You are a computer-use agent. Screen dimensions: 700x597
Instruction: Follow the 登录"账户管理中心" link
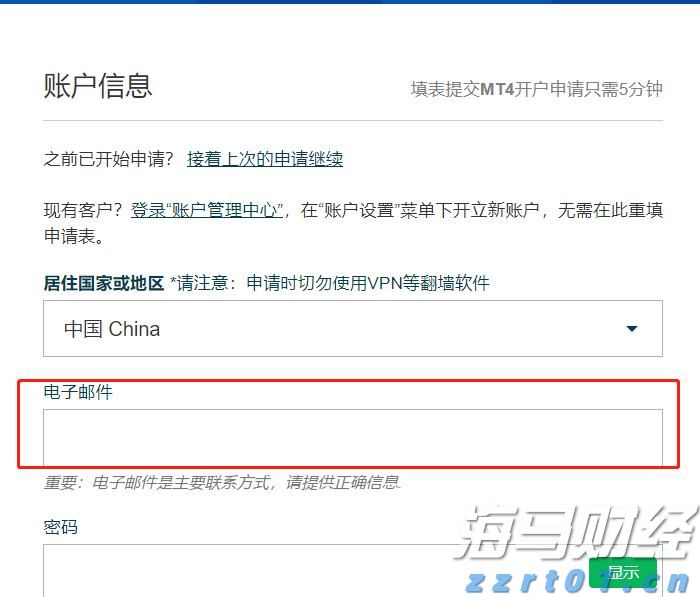point(207,210)
